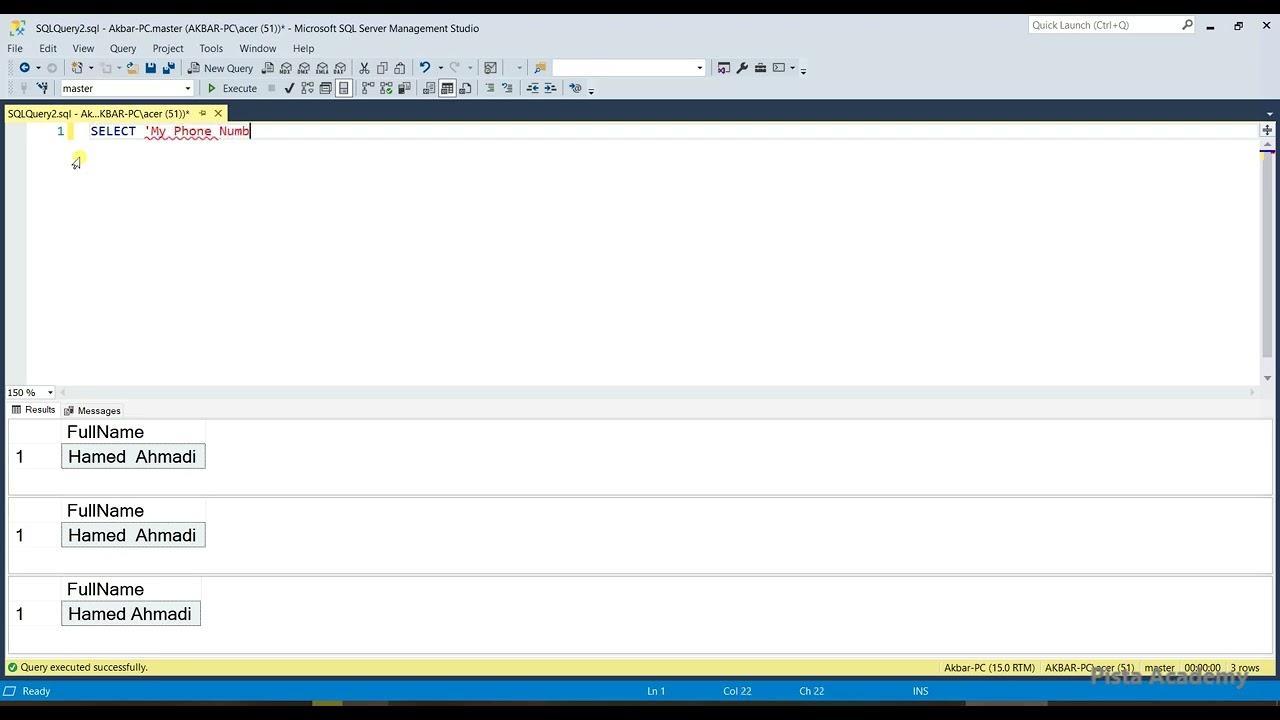This screenshot has width=1280, height=720.
Task: Undo last action with Undo arrow
Action: (x=425, y=68)
